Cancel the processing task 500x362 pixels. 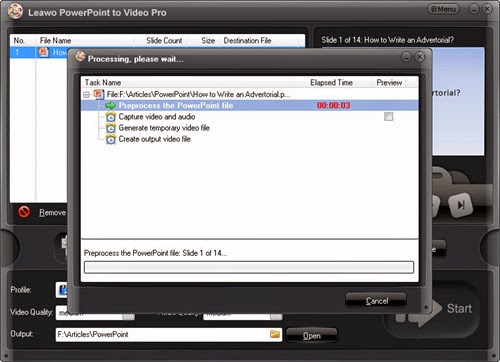(x=376, y=301)
